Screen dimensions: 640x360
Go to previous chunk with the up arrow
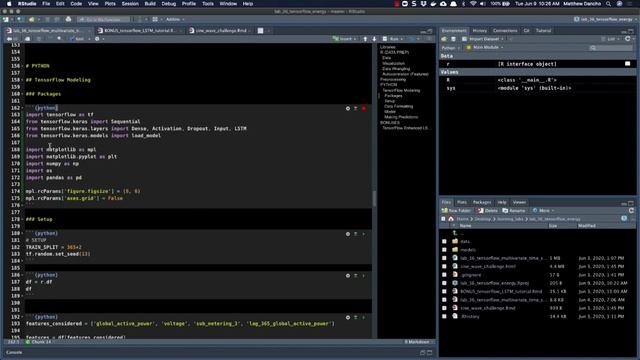click(x=365, y=39)
